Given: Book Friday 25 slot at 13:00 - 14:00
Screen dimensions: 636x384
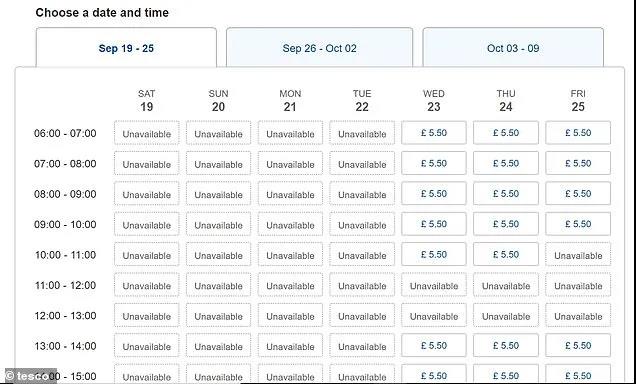Looking at the screenshot, I should [578, 345].
